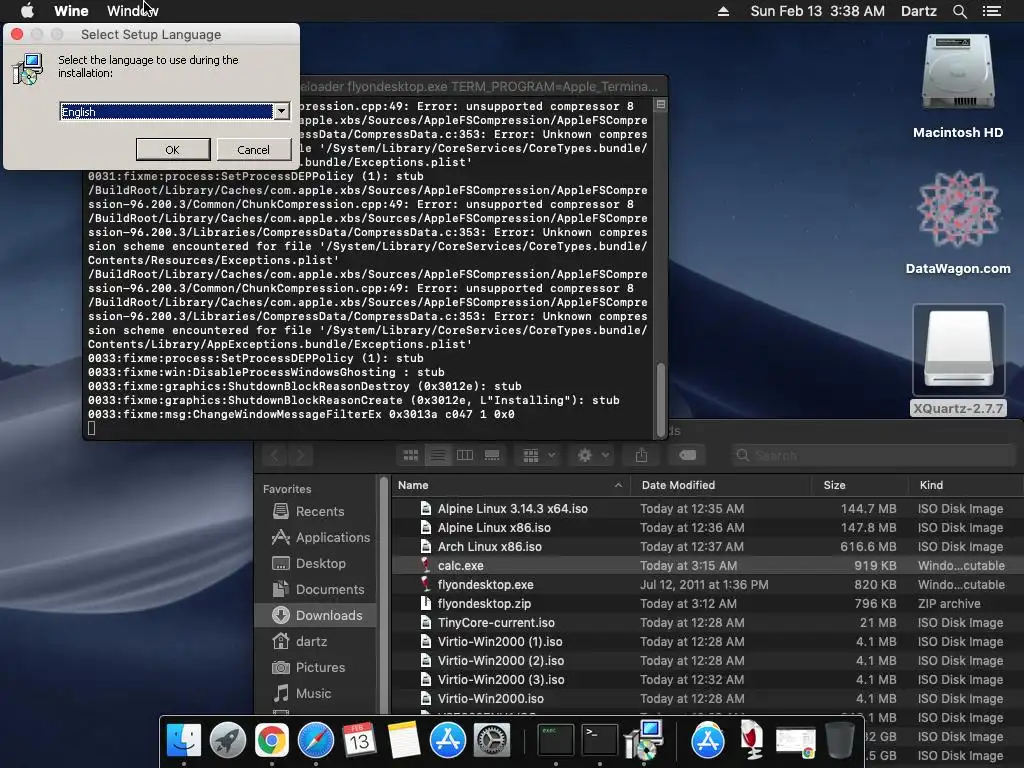The image size is (1024, 768).
Task: Select Virtio-Win2000.iso file row
Action: coord(707,698)
